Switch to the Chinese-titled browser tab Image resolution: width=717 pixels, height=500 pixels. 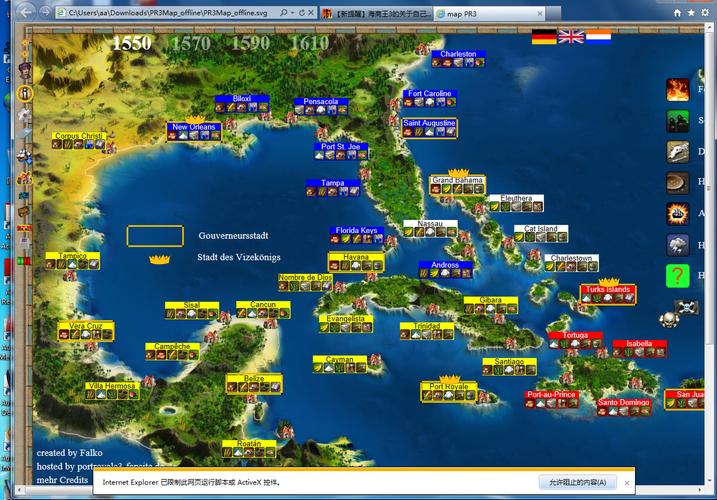[376, 14]
